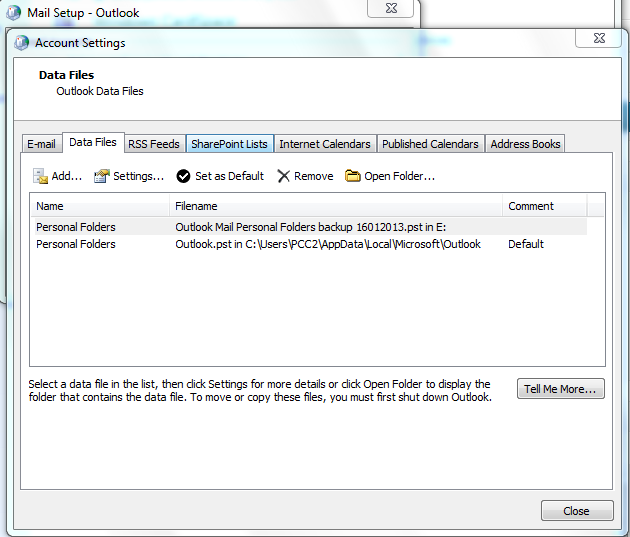Open the Address Books tab

pyautogui.click(x=525, y=144)
